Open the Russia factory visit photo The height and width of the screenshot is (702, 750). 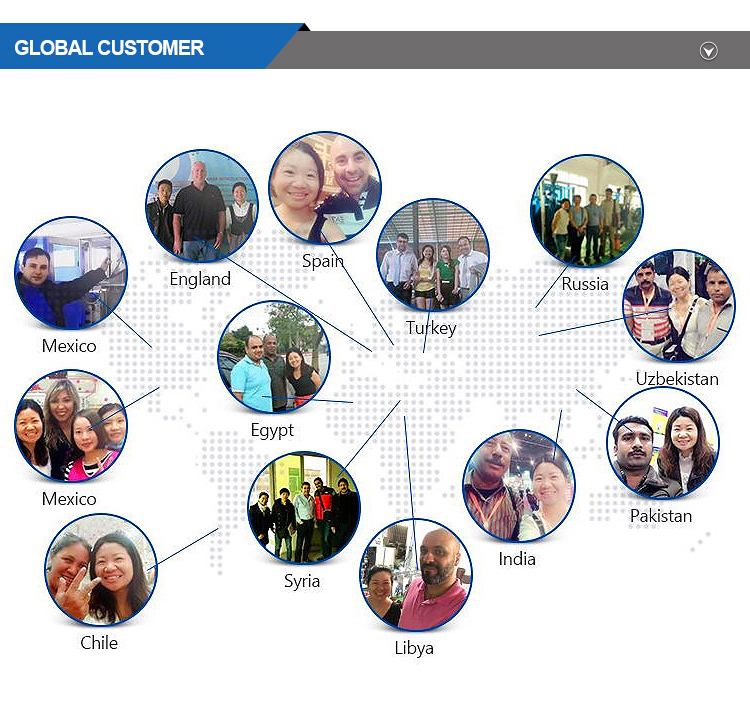586,211
